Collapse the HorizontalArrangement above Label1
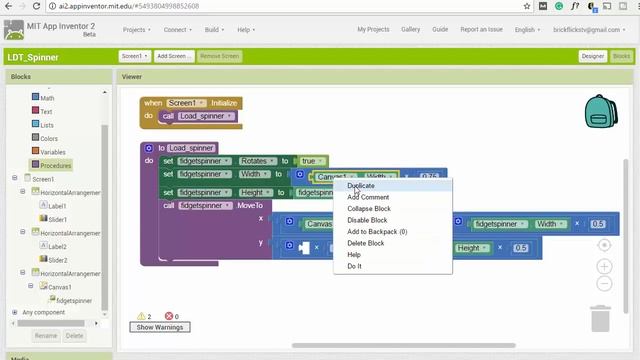 (23, 191)
